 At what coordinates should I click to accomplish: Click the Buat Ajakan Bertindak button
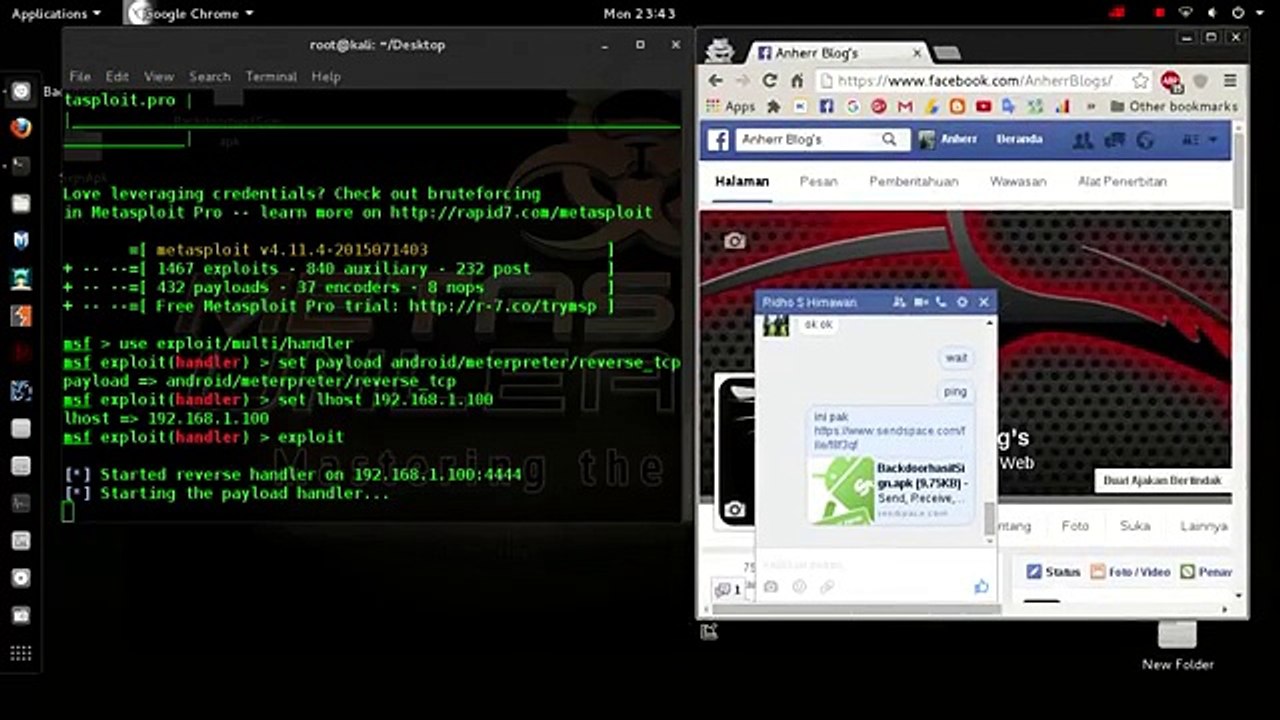[x=1162, y=480]
